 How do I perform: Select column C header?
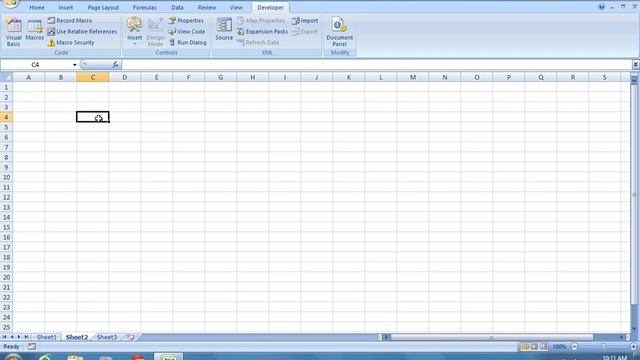coord(93,77)
